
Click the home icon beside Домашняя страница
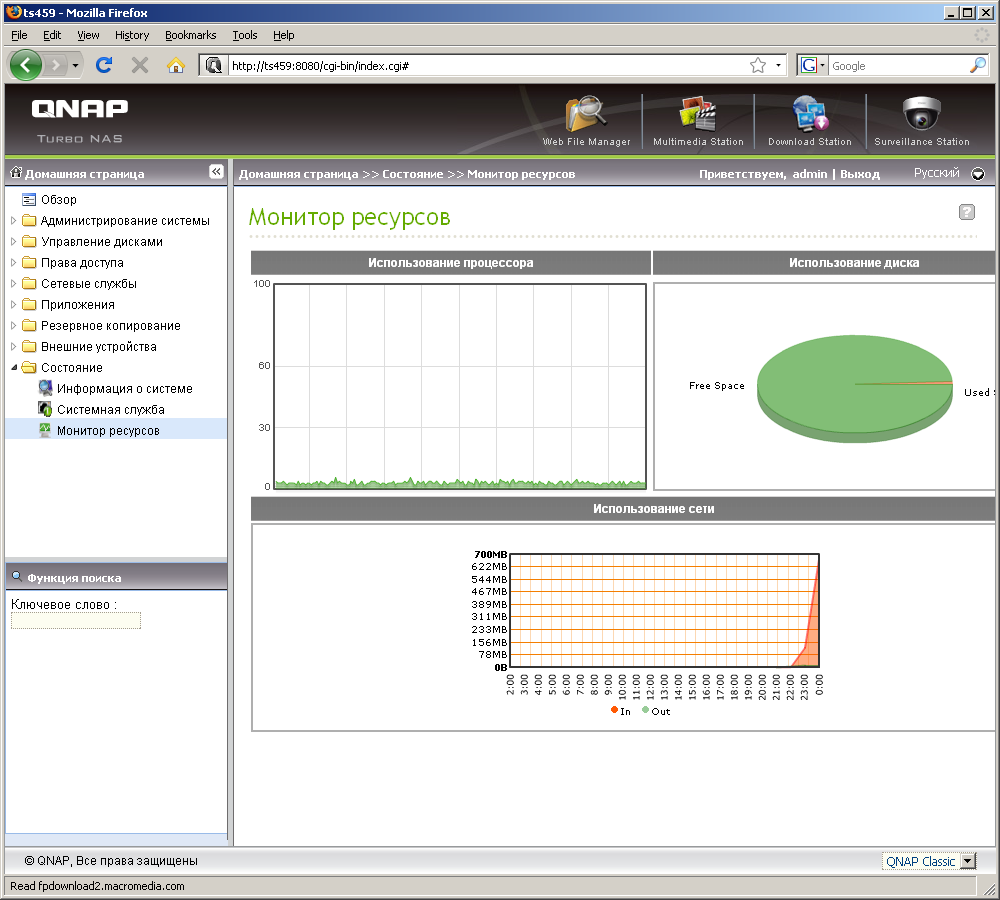[16, 172]
